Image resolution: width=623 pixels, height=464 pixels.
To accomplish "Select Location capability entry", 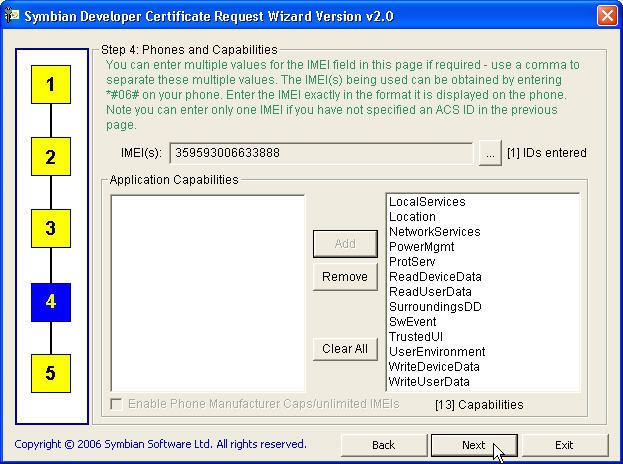I will click(412, 217).
